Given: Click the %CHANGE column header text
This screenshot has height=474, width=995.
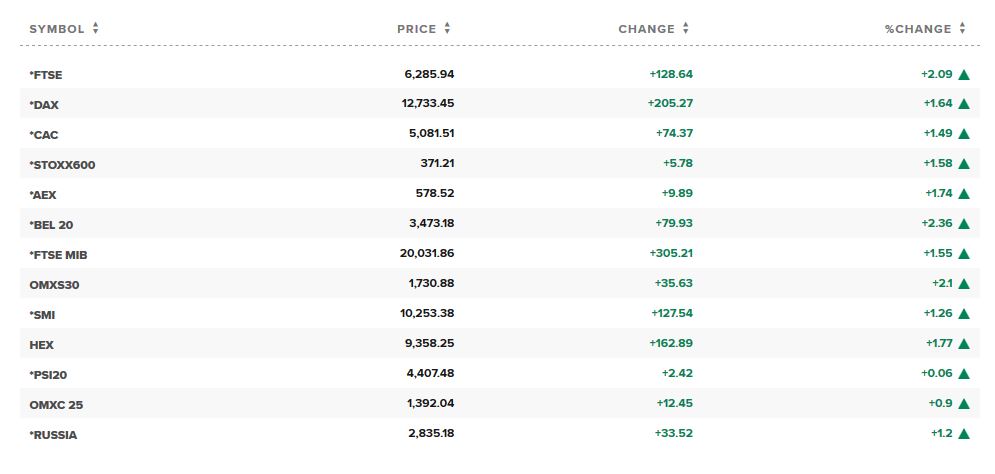Looking at the screenshot, I should click(x=918, y=29).
